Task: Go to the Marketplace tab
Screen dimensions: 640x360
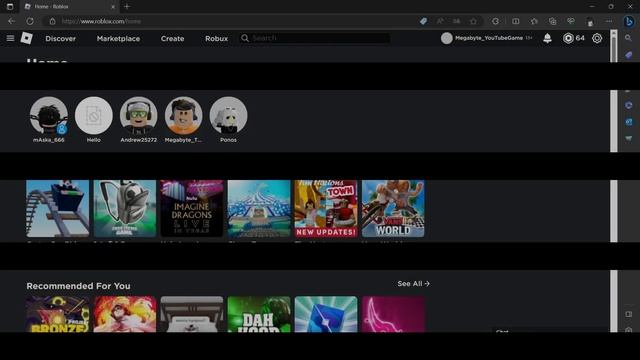Action: [x=118, y=38]
